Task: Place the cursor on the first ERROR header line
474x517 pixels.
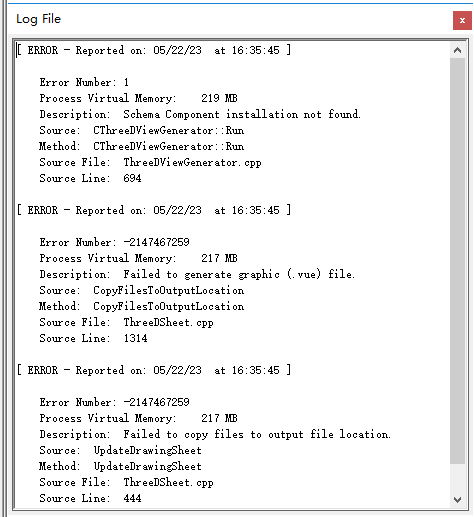Action: tap(154, 50)
